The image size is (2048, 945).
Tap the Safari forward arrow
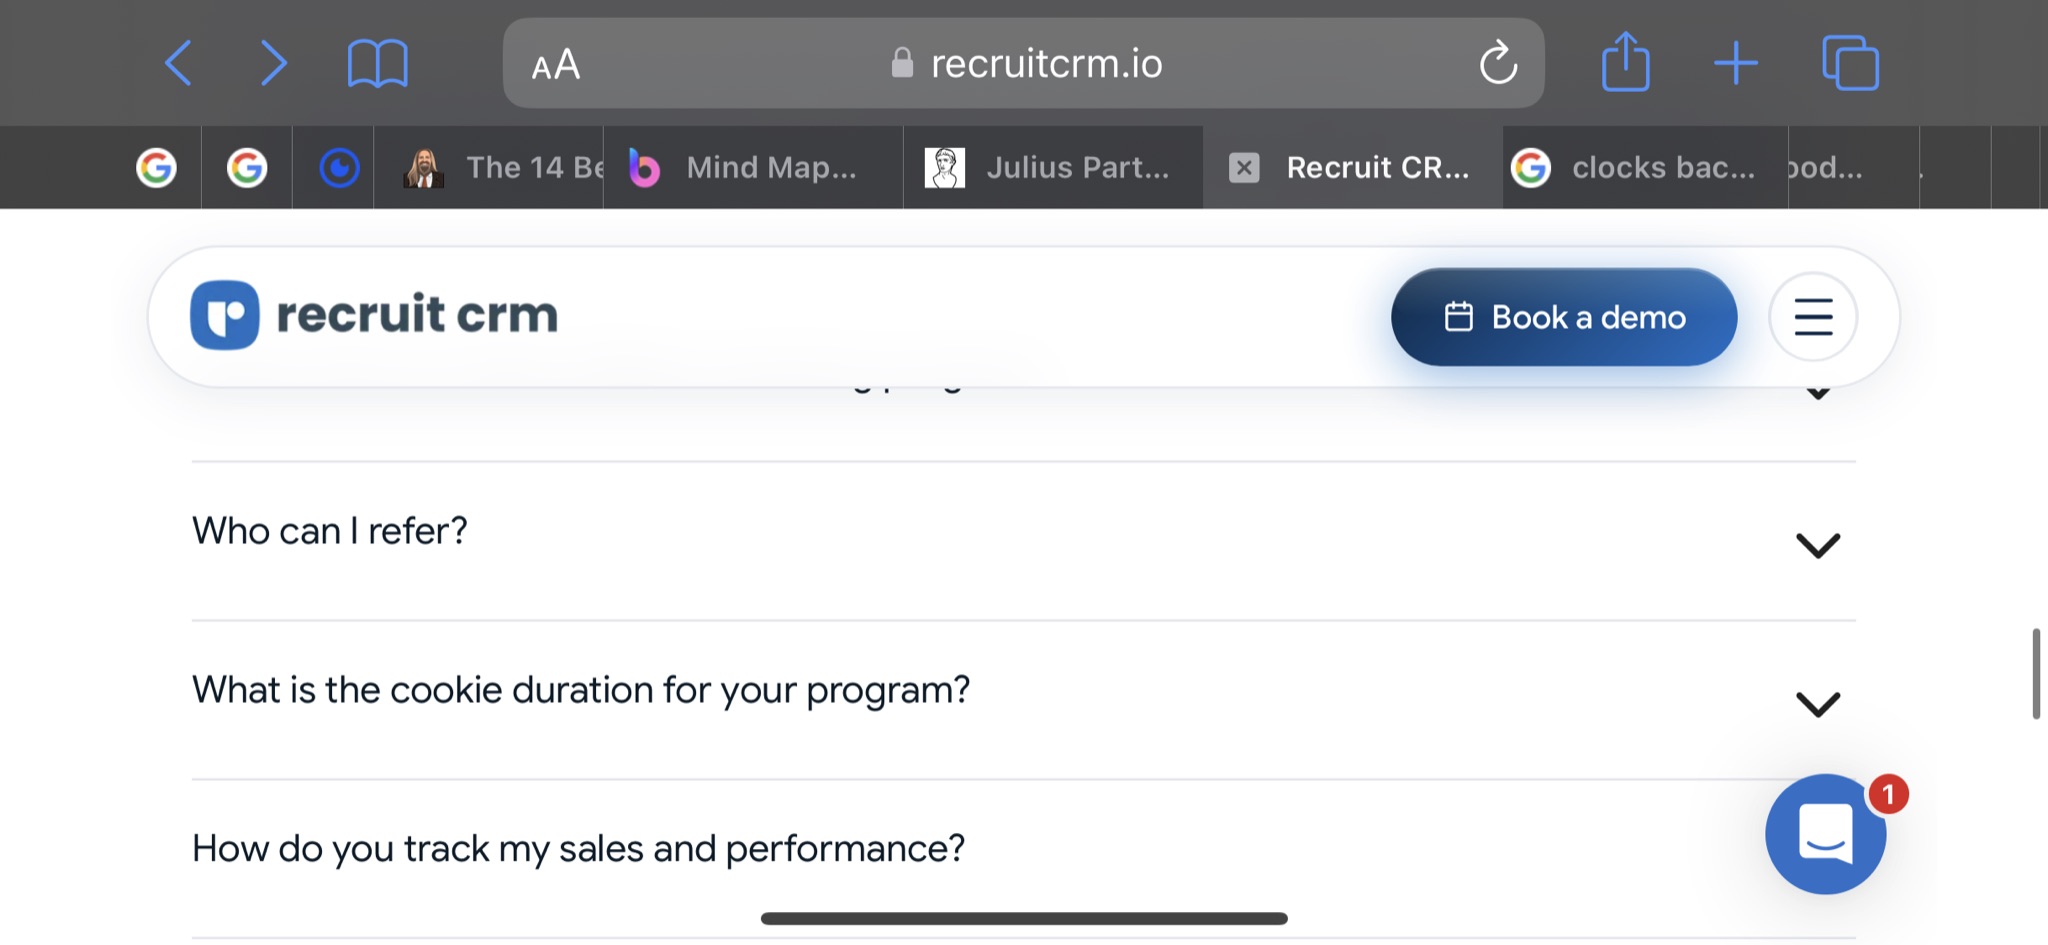(273, 64)
